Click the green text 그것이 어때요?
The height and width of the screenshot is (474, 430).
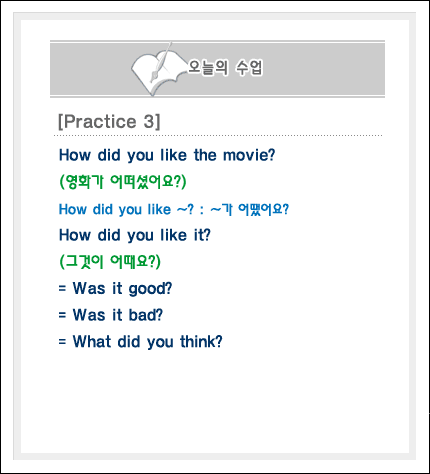[x=110, y=262]
